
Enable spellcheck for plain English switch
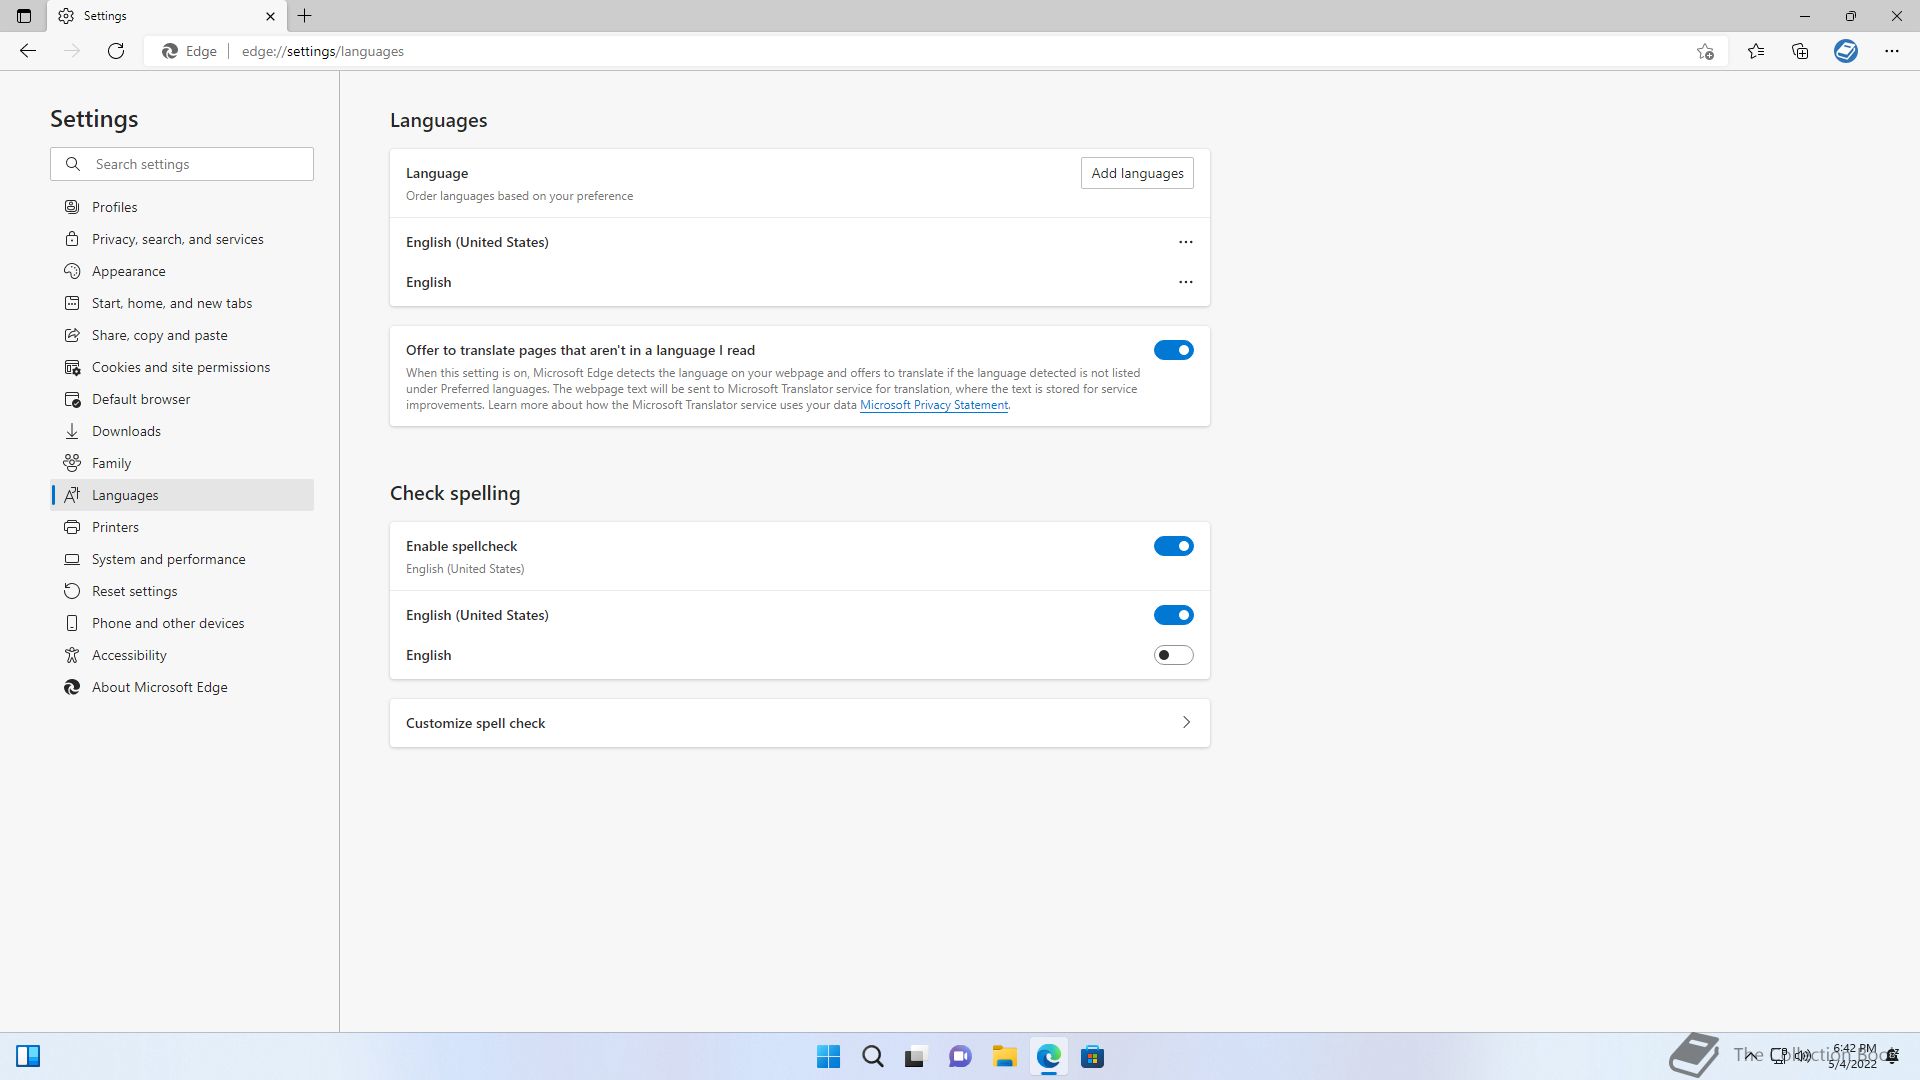1174,655
